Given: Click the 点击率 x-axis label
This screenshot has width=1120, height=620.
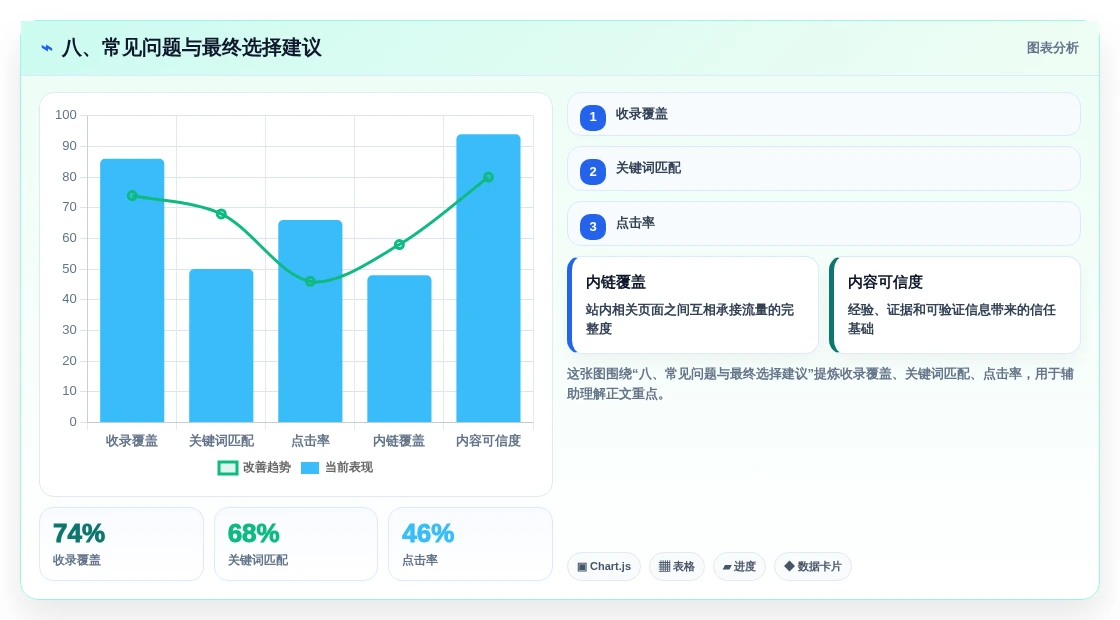Looking at the screenshot, I should 310,441.
